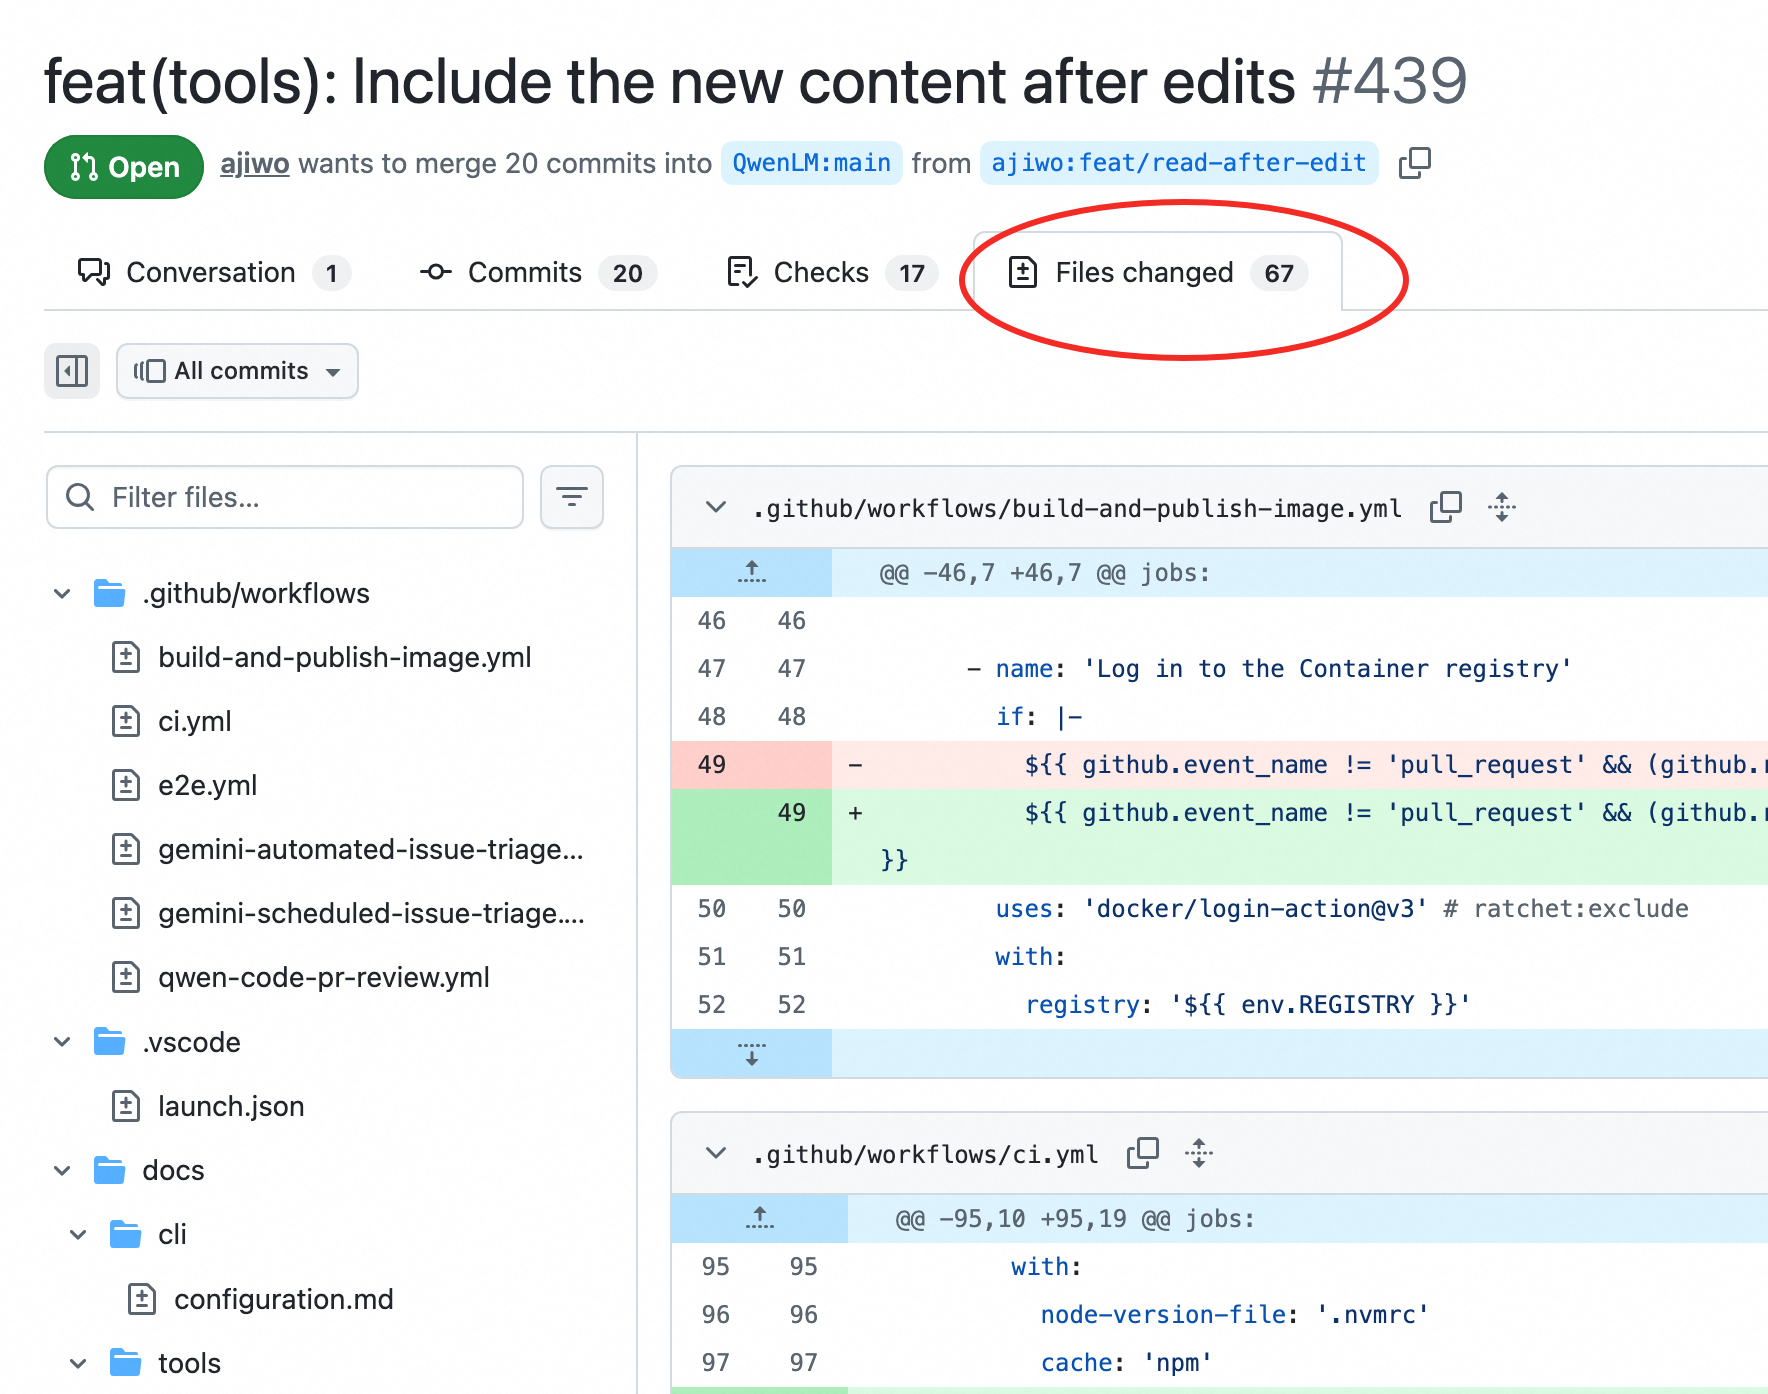The image size is (1768, 1394).
Task: Open the All commits dropdown
Action: click(237, 371)
